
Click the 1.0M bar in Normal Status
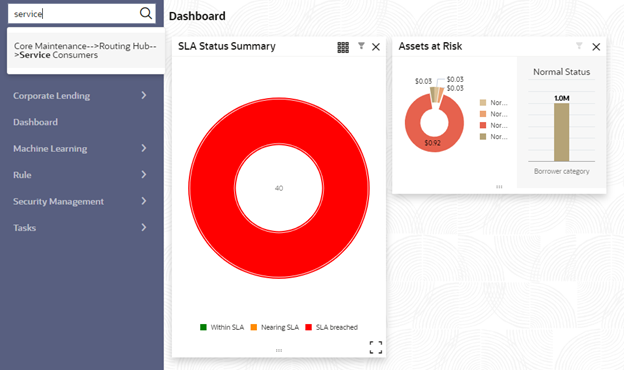pyautogui.click(x=562, y=132)
